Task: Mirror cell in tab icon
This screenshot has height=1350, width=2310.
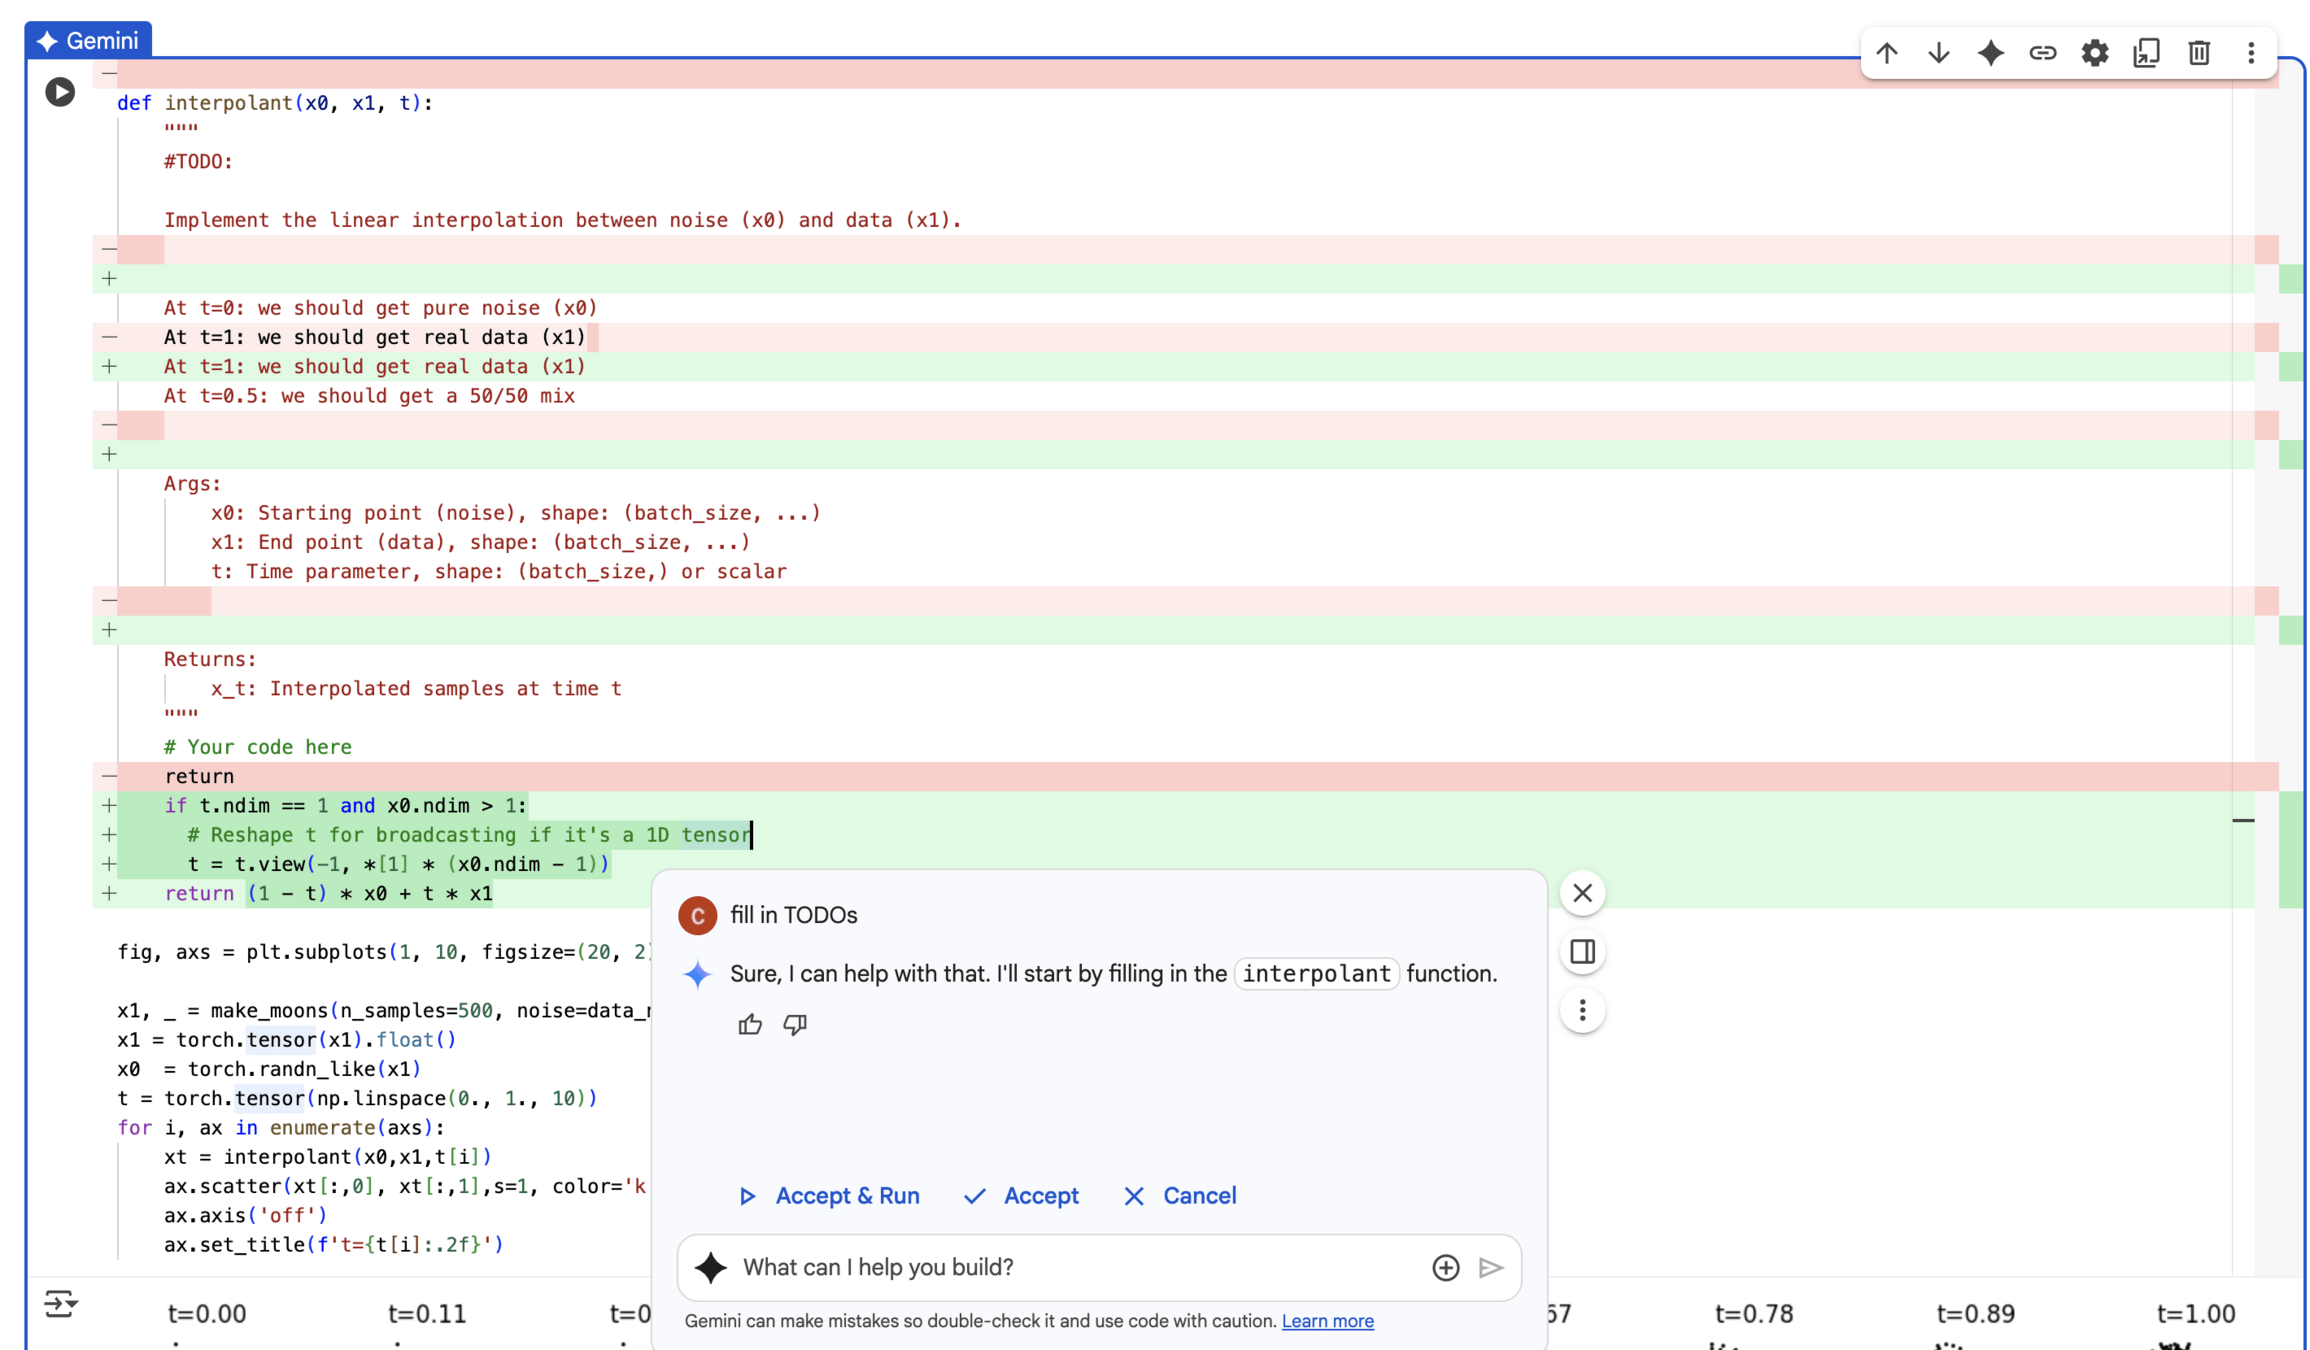Action: pos(2147,53)
